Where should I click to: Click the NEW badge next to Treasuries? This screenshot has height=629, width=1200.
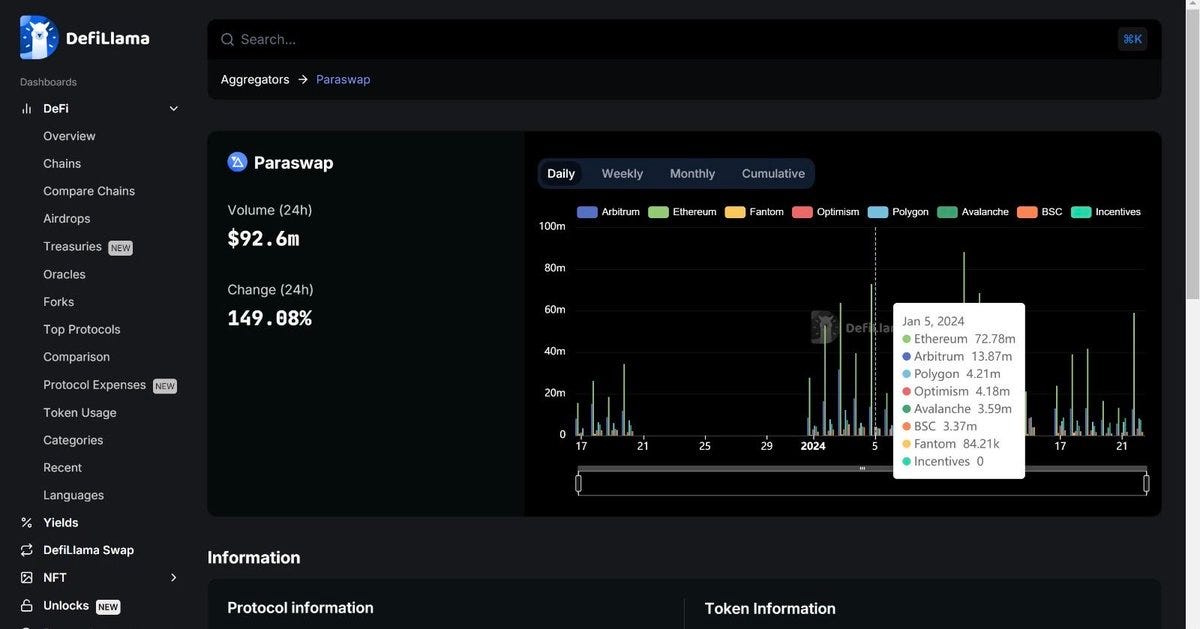click(120, 248)
